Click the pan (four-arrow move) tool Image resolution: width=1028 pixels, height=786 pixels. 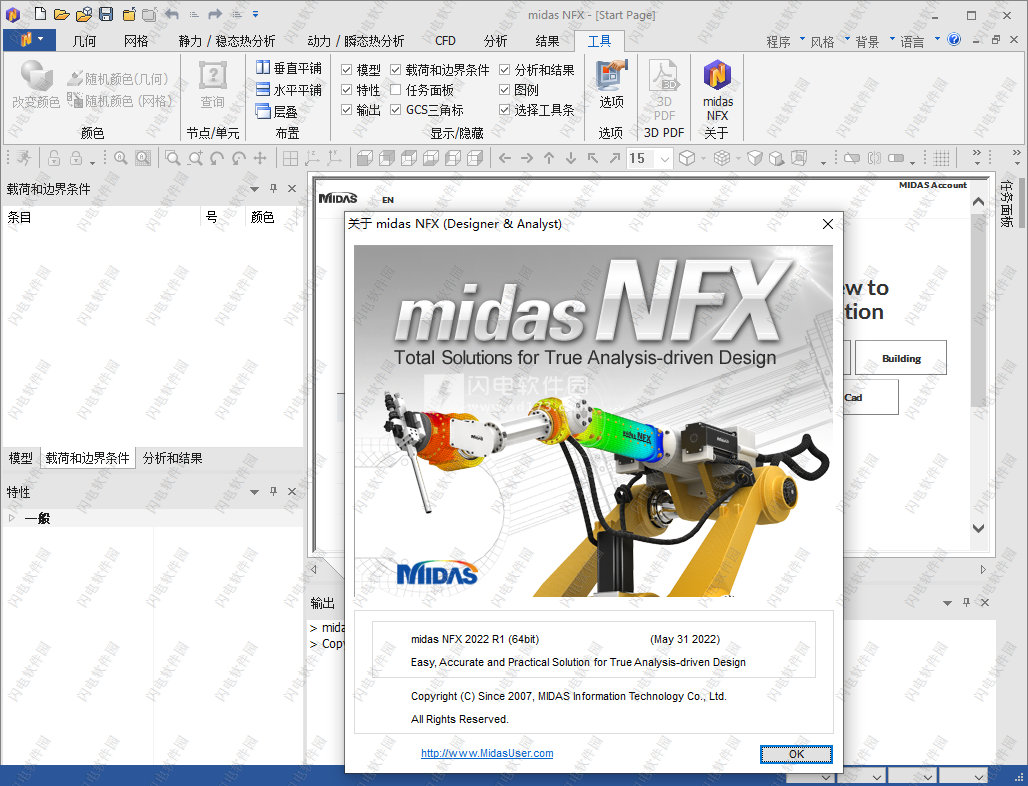[260, 158]
